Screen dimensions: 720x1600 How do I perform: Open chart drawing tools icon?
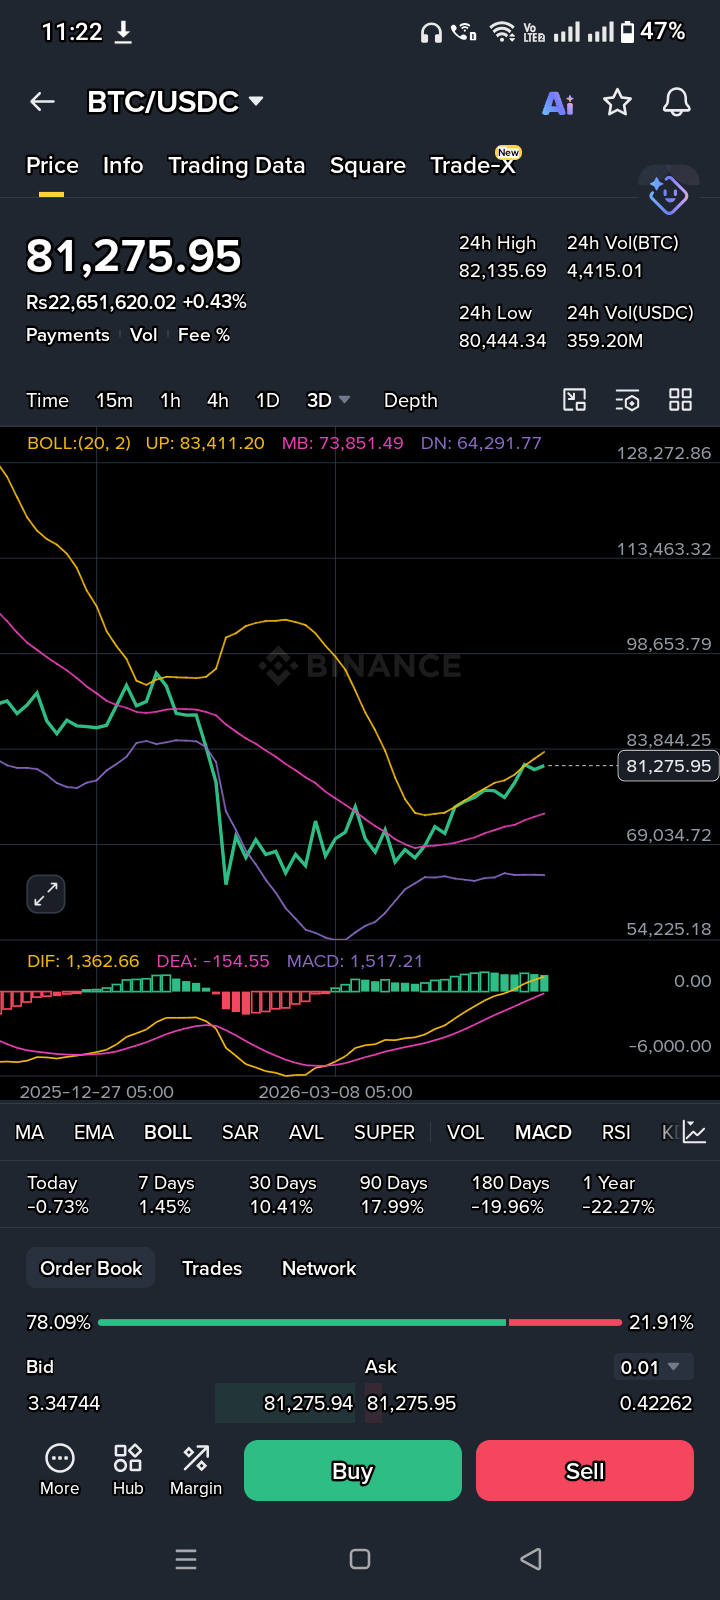pos(575,400)
